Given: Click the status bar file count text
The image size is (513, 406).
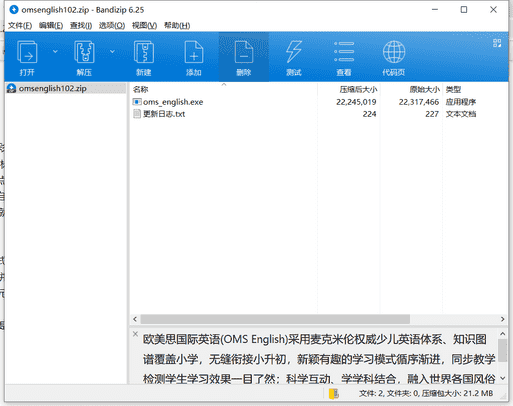Looking at the screenshot, I should (426, 394).
